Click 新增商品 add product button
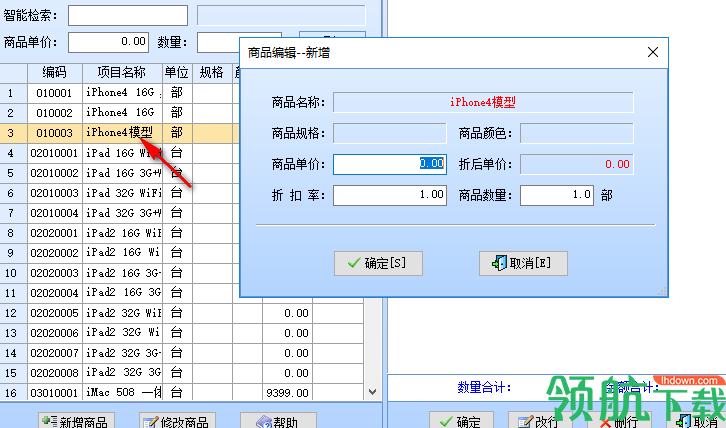 pos(76,421)
